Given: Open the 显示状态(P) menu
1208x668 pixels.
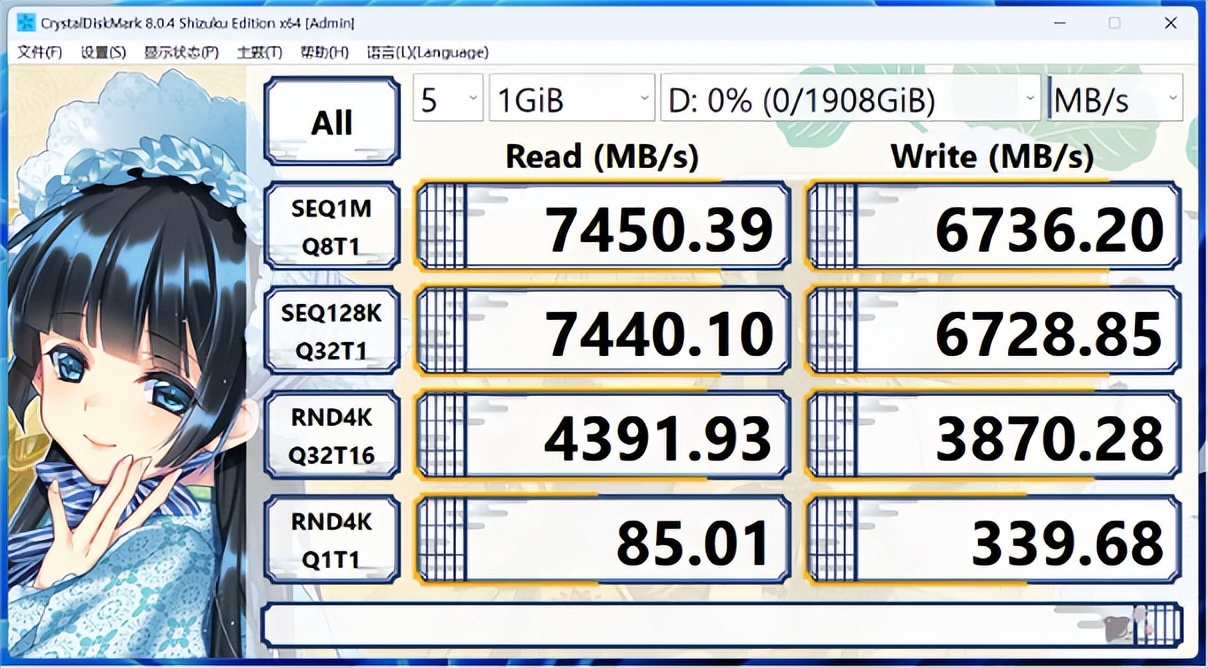Looking at the screenshot, I should (x=181, y=52).
